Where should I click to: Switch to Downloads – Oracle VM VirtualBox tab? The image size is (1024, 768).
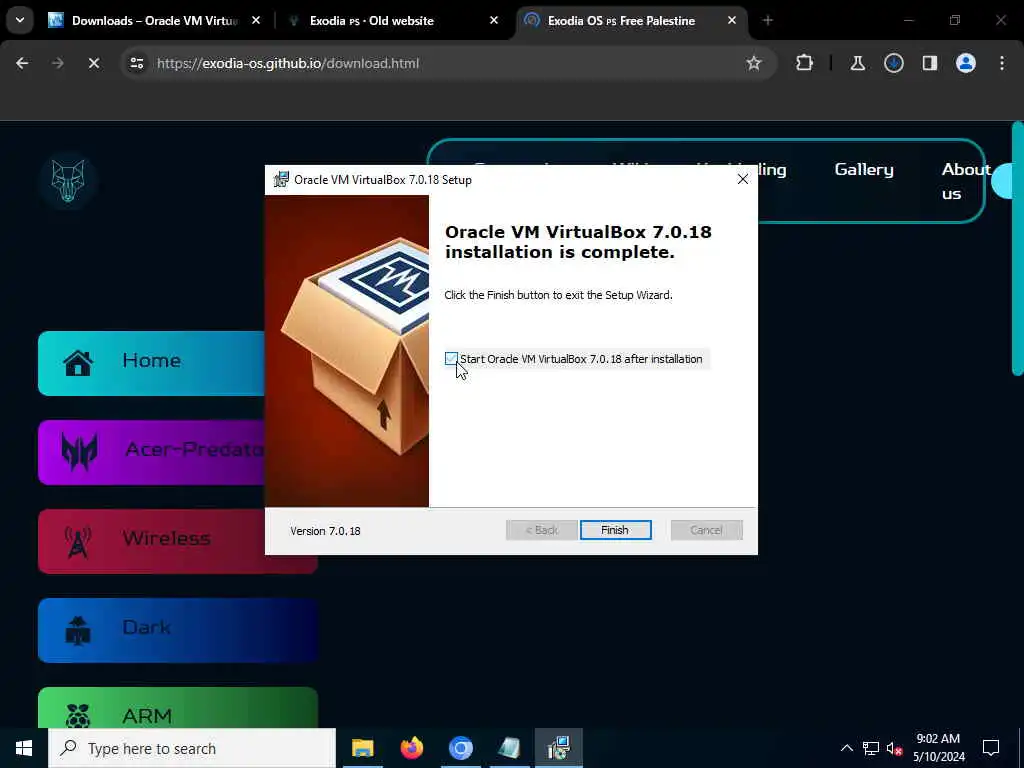coord(155,21)
